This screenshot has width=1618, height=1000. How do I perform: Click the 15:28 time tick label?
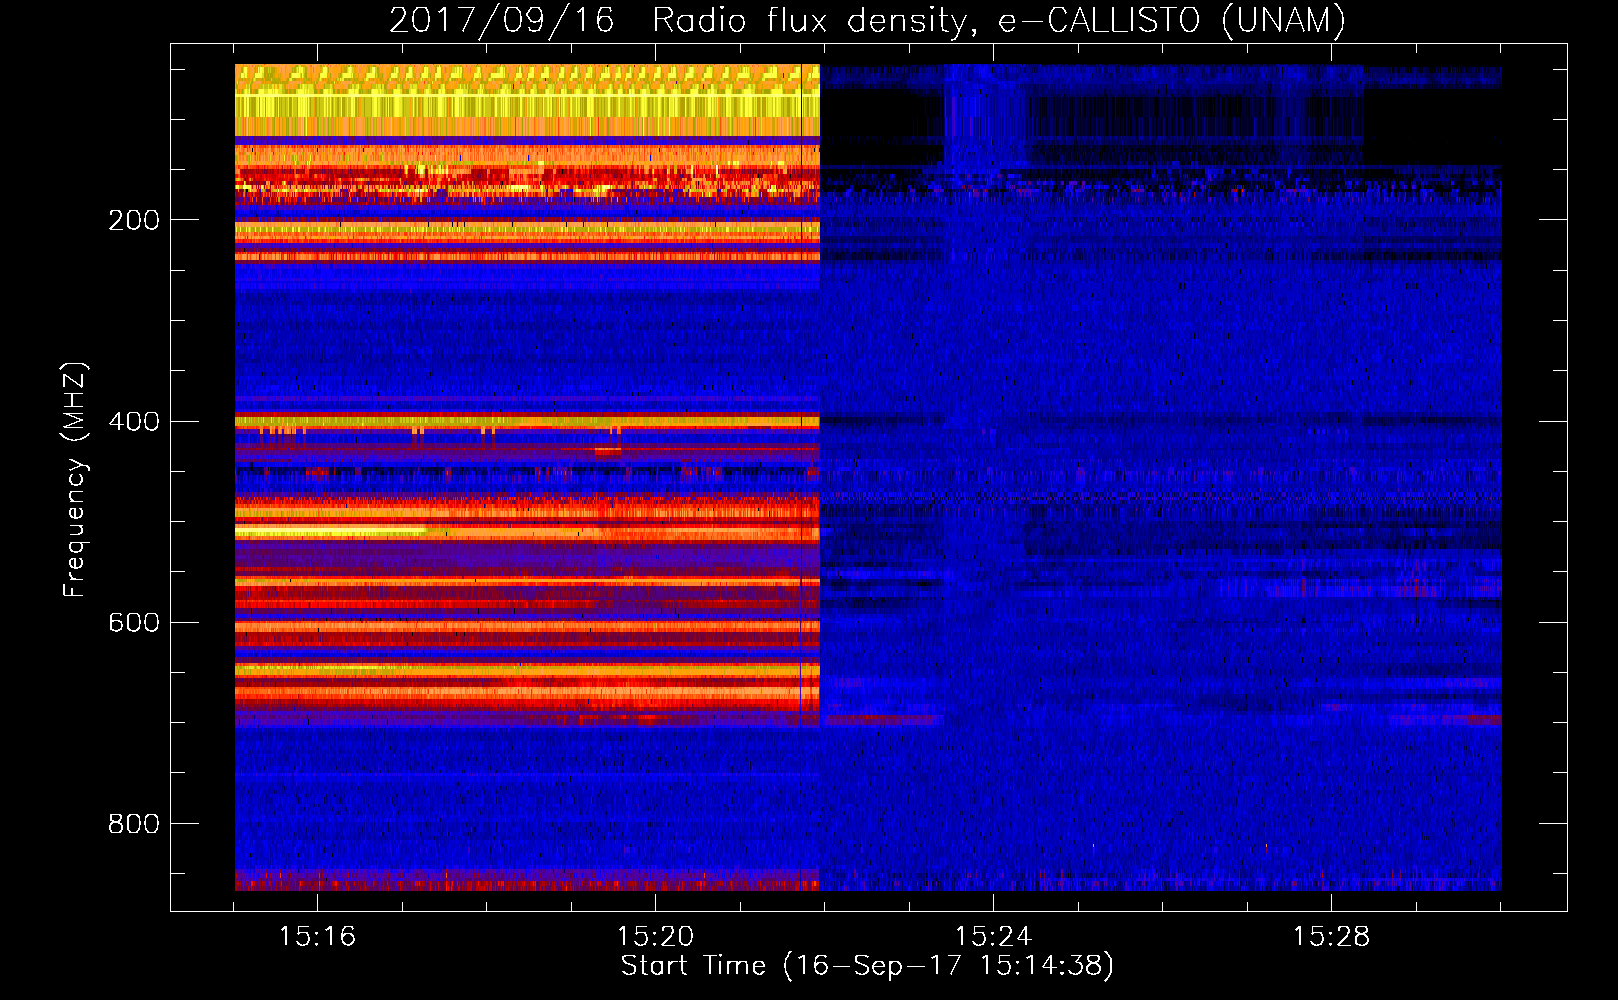point(1331,936)
